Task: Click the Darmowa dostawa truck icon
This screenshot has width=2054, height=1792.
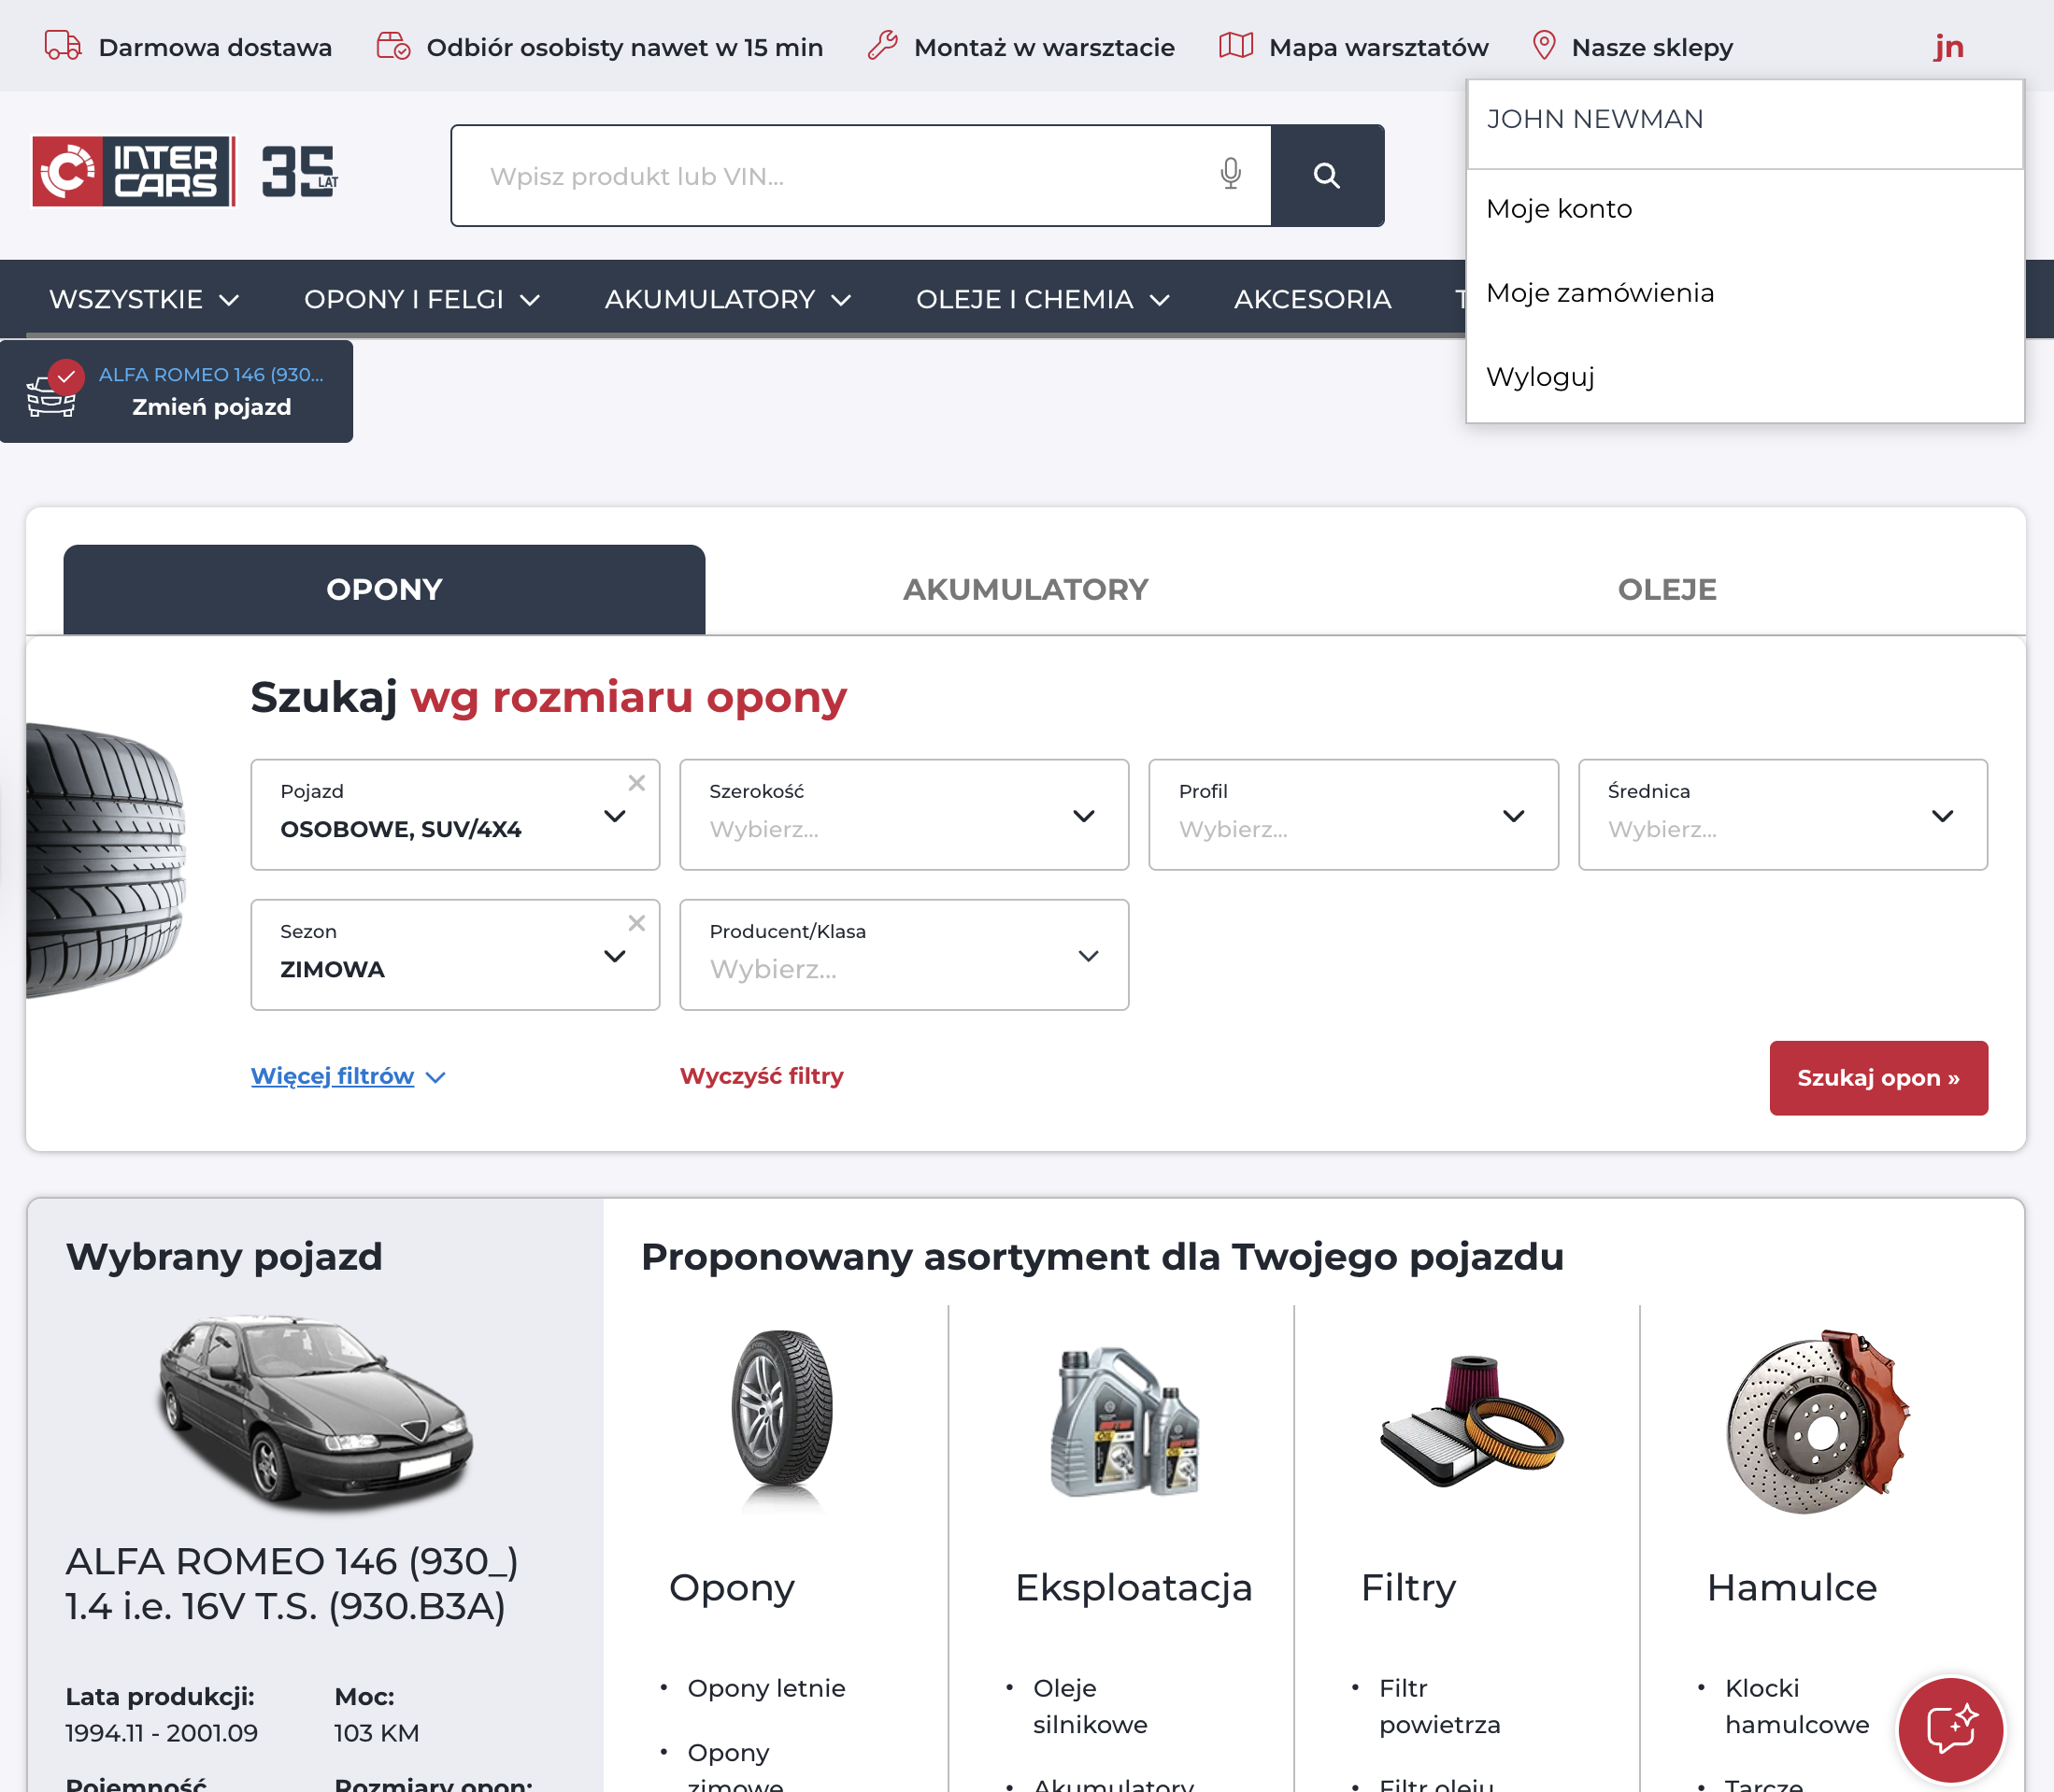Action: pyautogui.click(x=63, y=46)
